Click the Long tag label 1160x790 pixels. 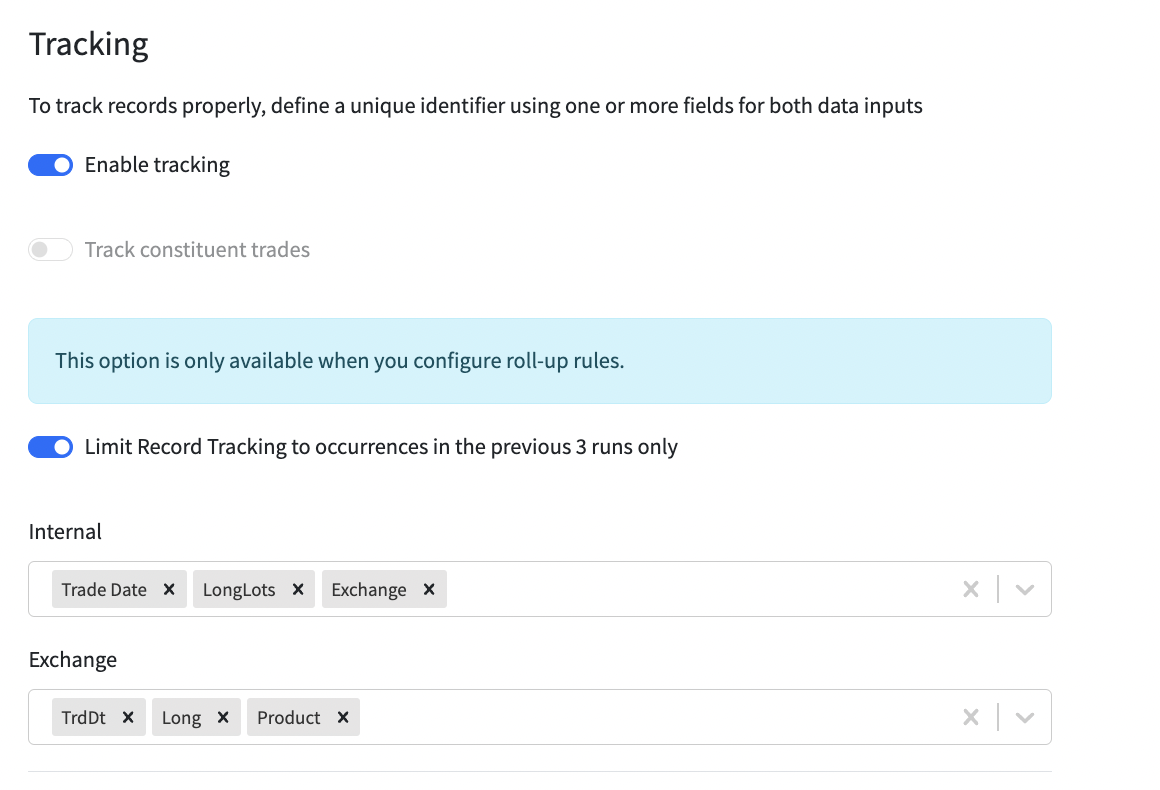click(181, 718)
